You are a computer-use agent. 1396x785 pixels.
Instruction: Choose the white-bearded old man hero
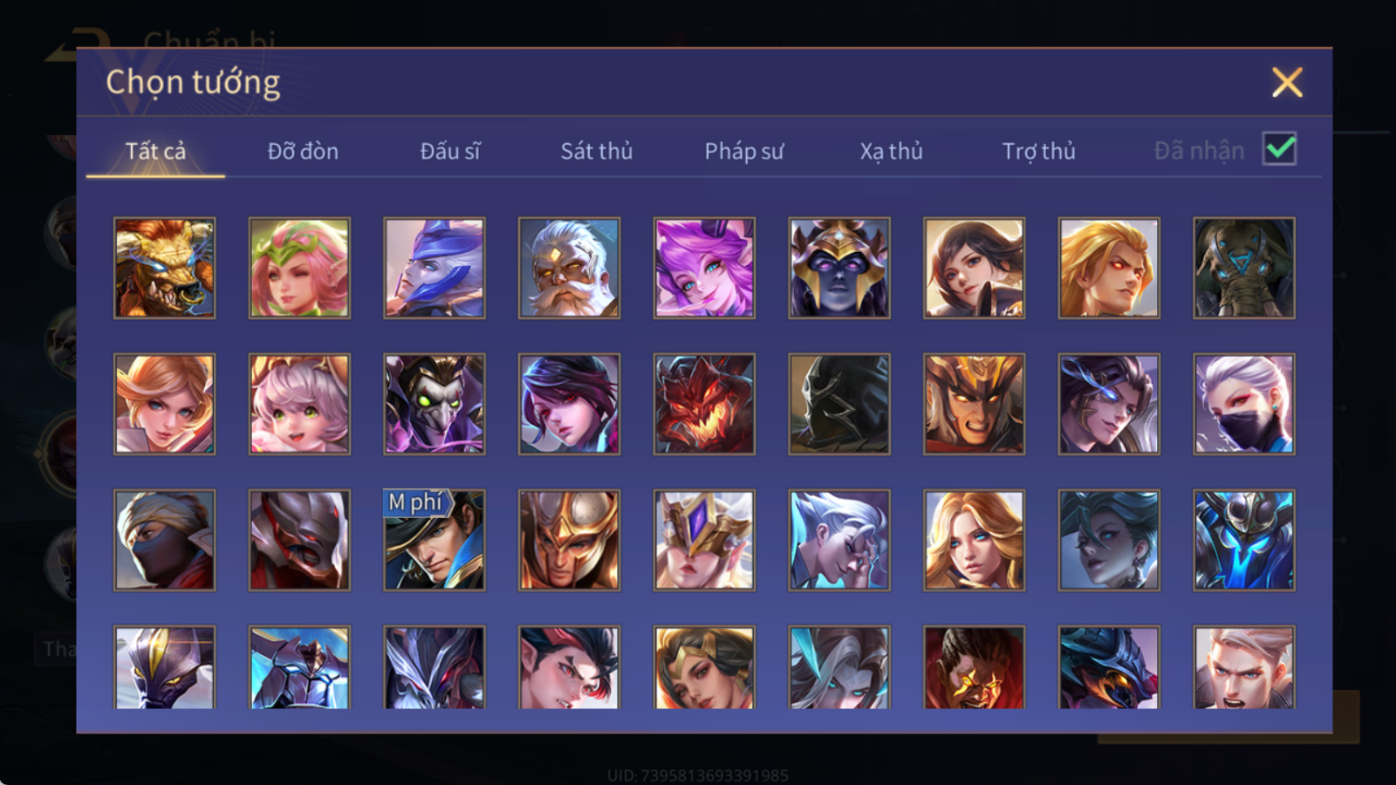[x=569, y=268]
